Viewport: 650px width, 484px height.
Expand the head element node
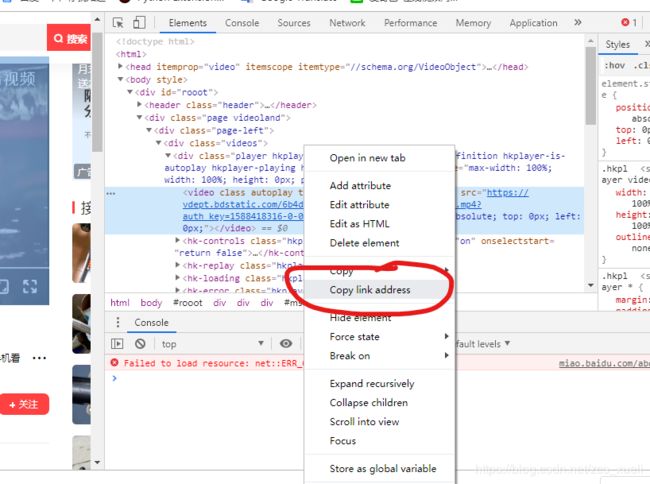pos(120,66)
